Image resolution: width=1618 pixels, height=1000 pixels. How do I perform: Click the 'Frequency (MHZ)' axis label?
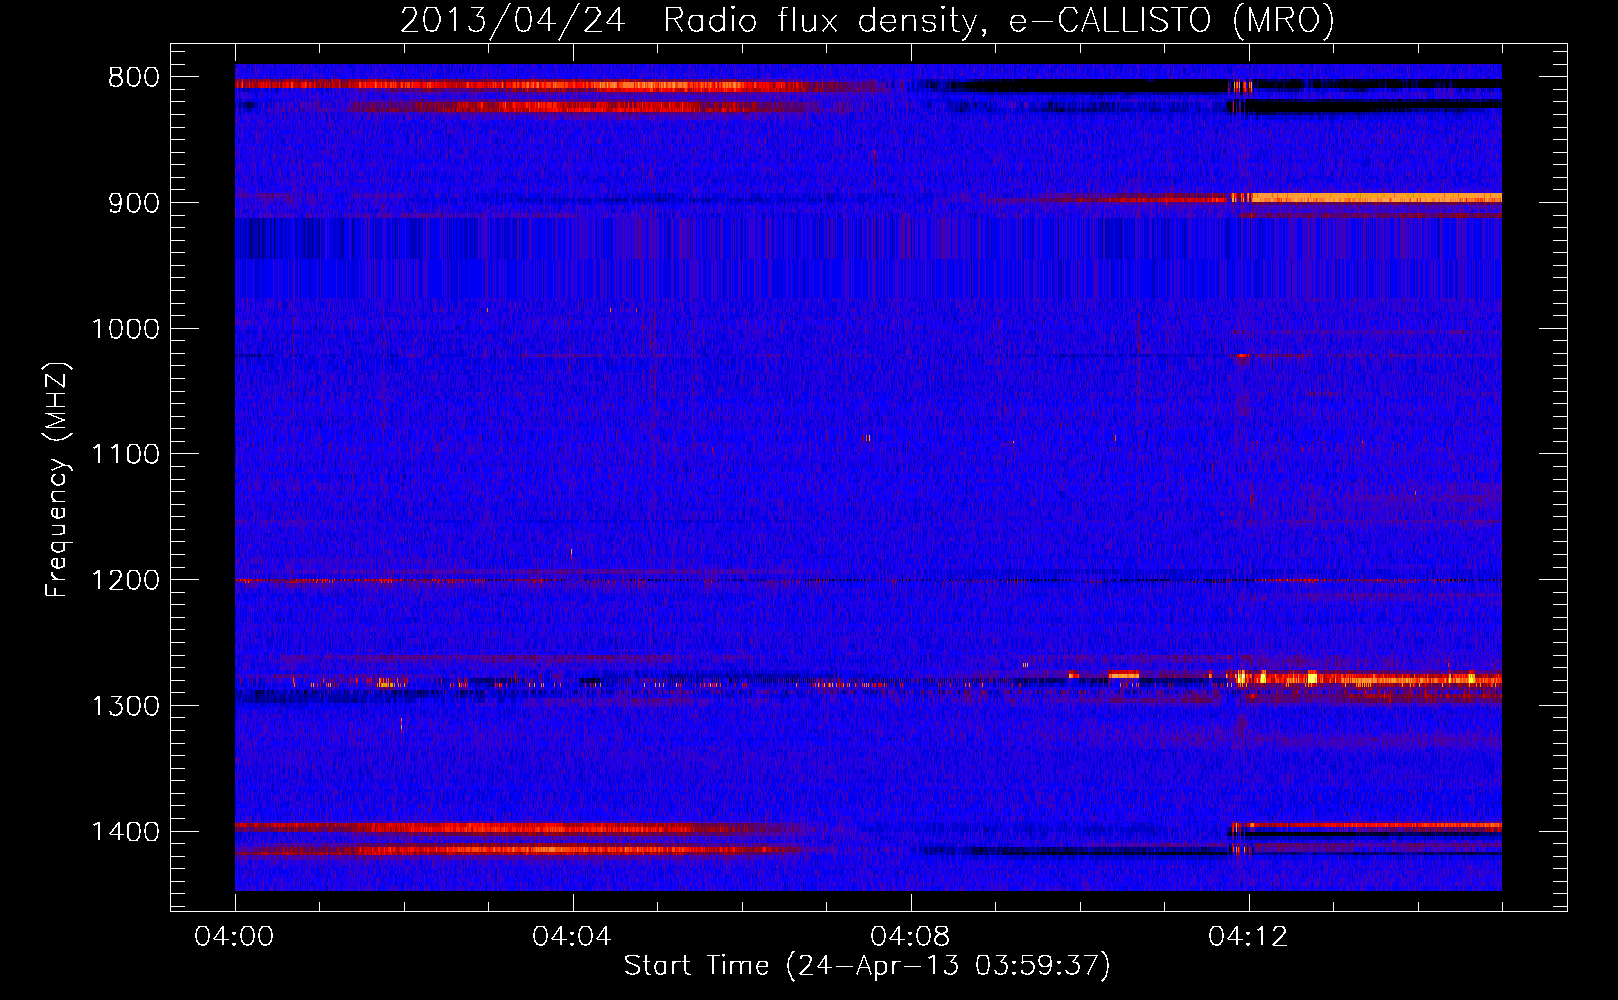tap(58, 480)
